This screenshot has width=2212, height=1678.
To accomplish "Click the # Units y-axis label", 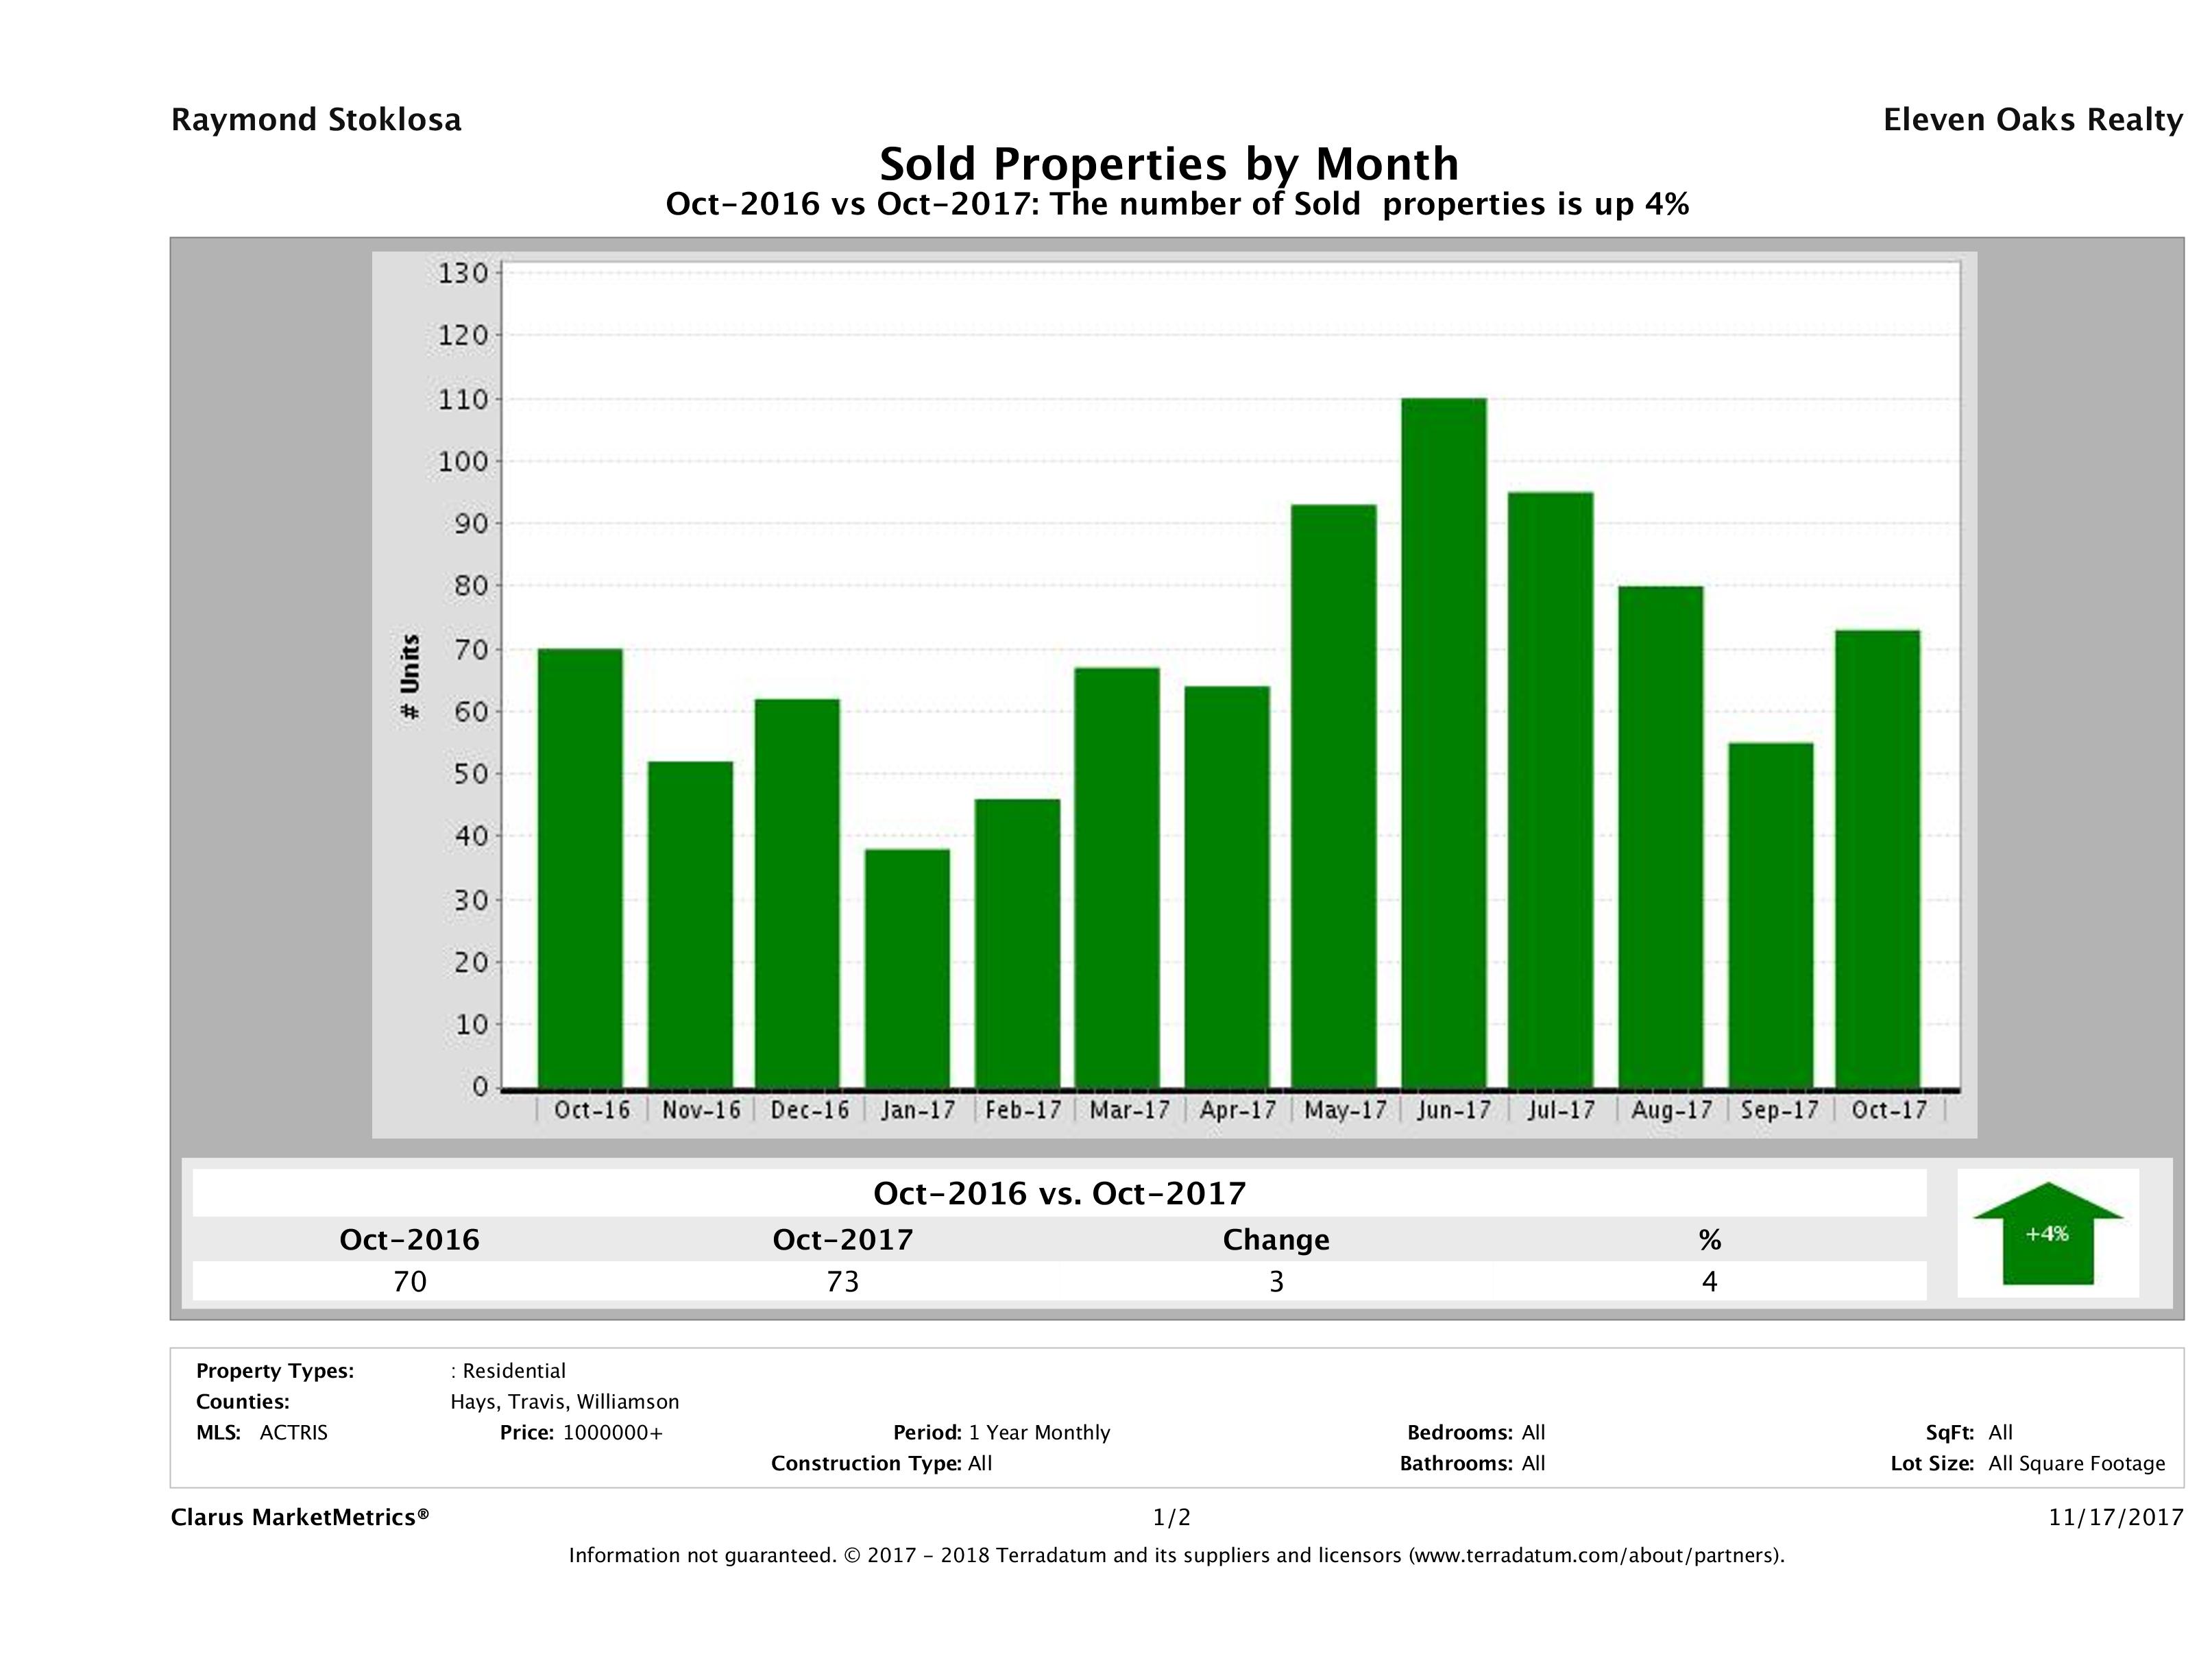I will 410,676.
